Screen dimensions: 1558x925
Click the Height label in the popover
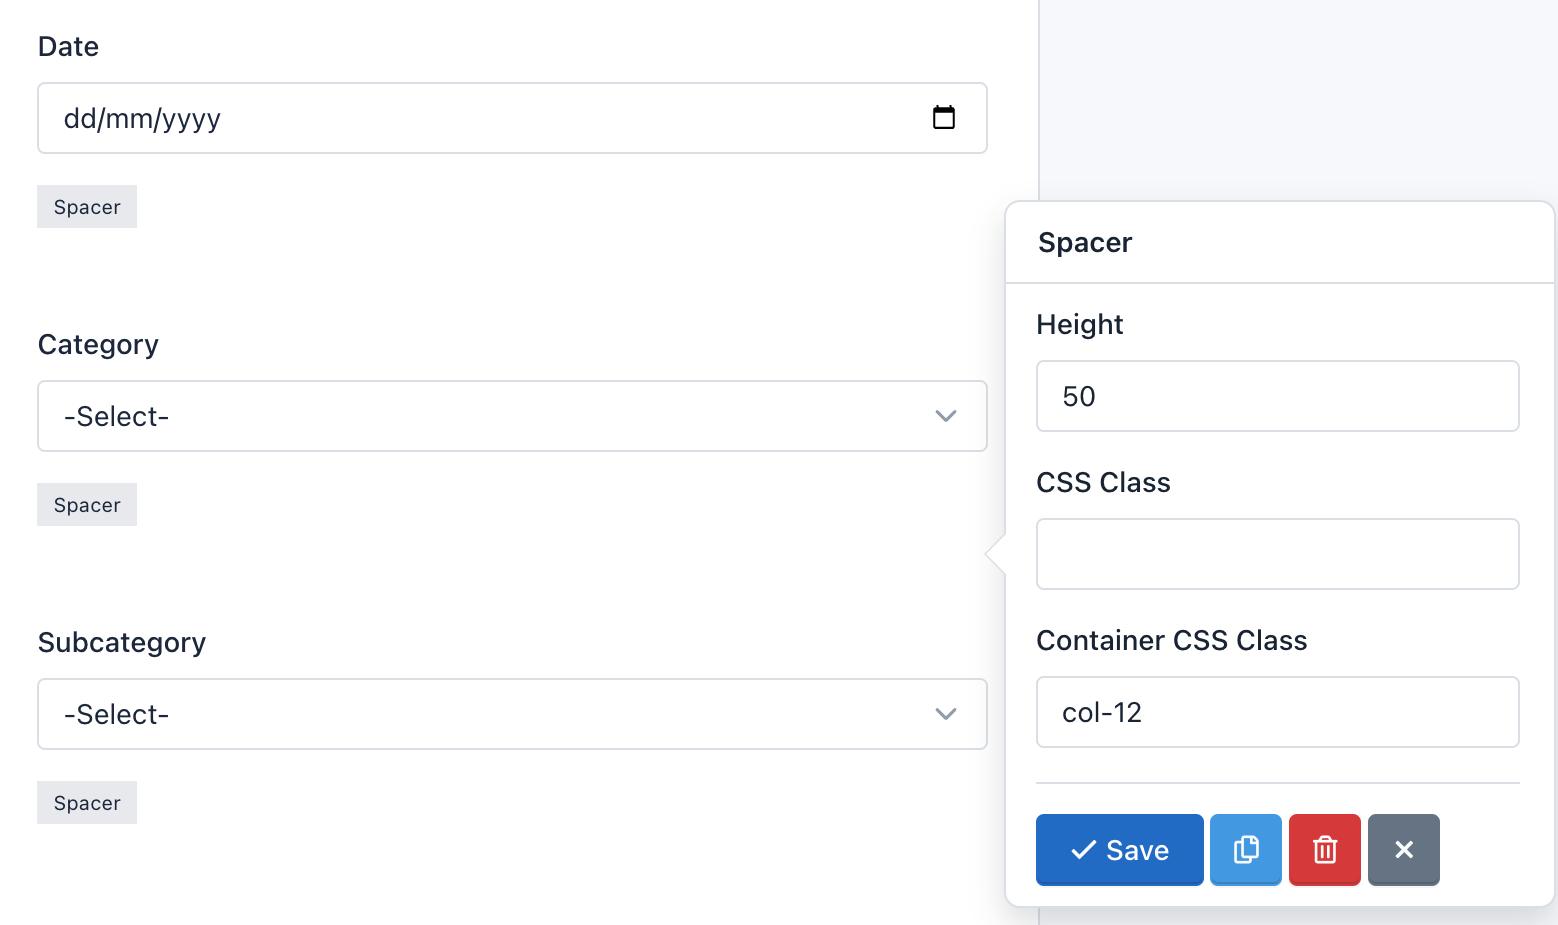point(1080,325)
